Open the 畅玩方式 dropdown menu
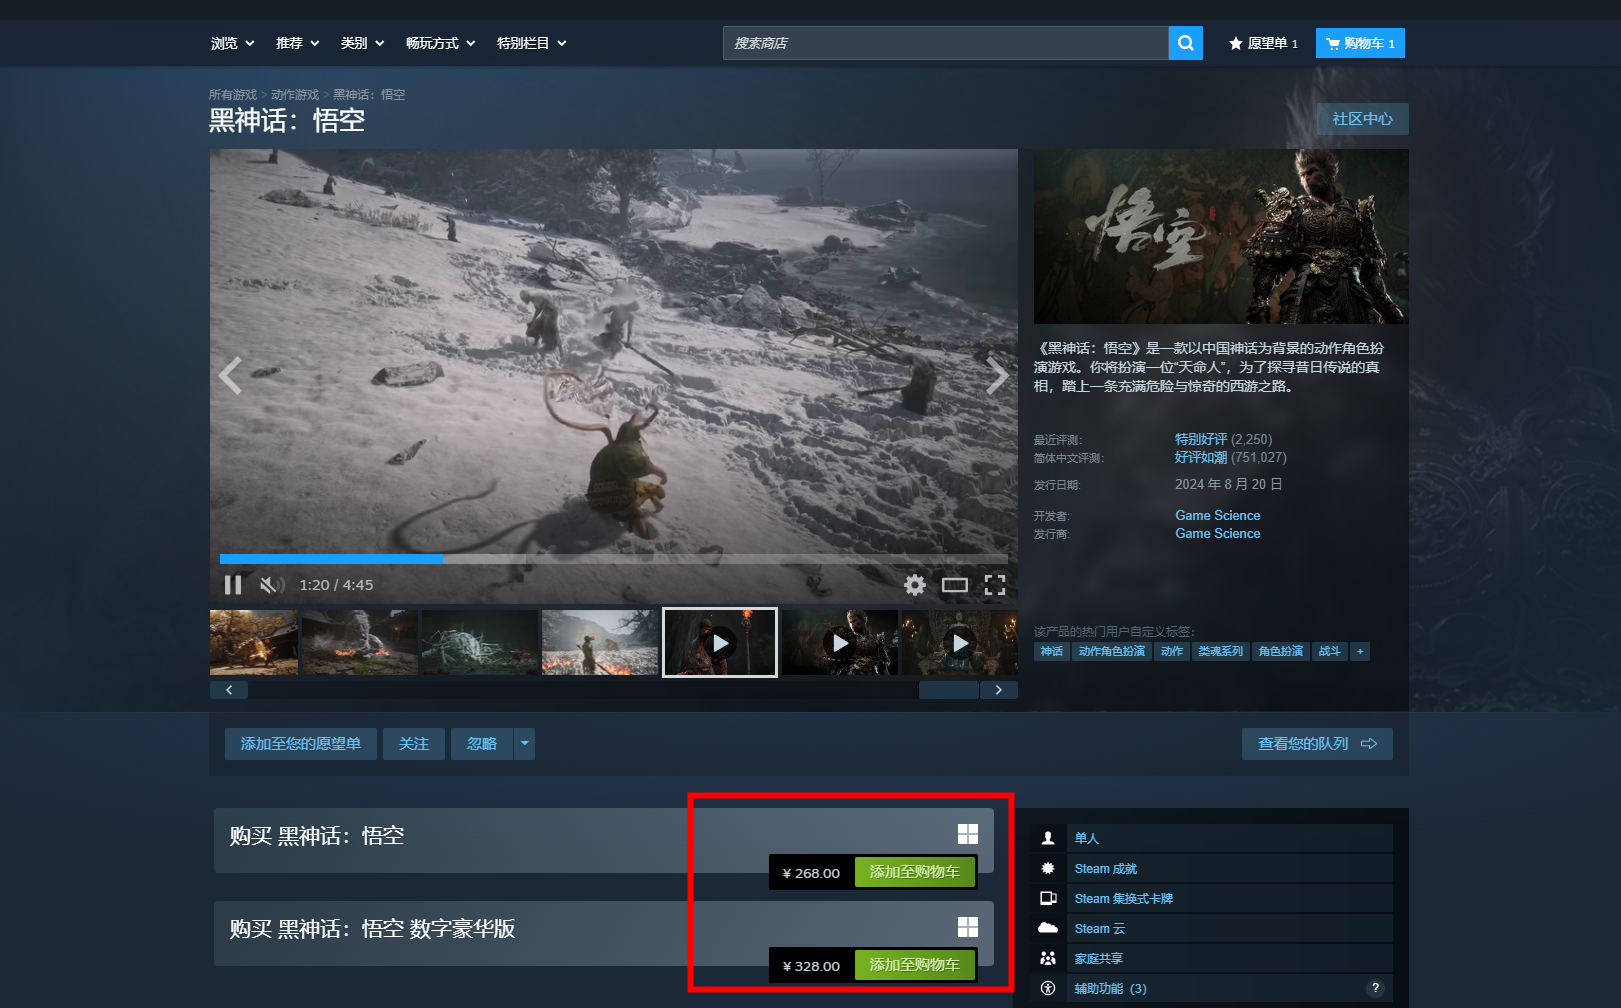Image resolution: width=1621 pixels, height=1008 pixels. point(441,43)
